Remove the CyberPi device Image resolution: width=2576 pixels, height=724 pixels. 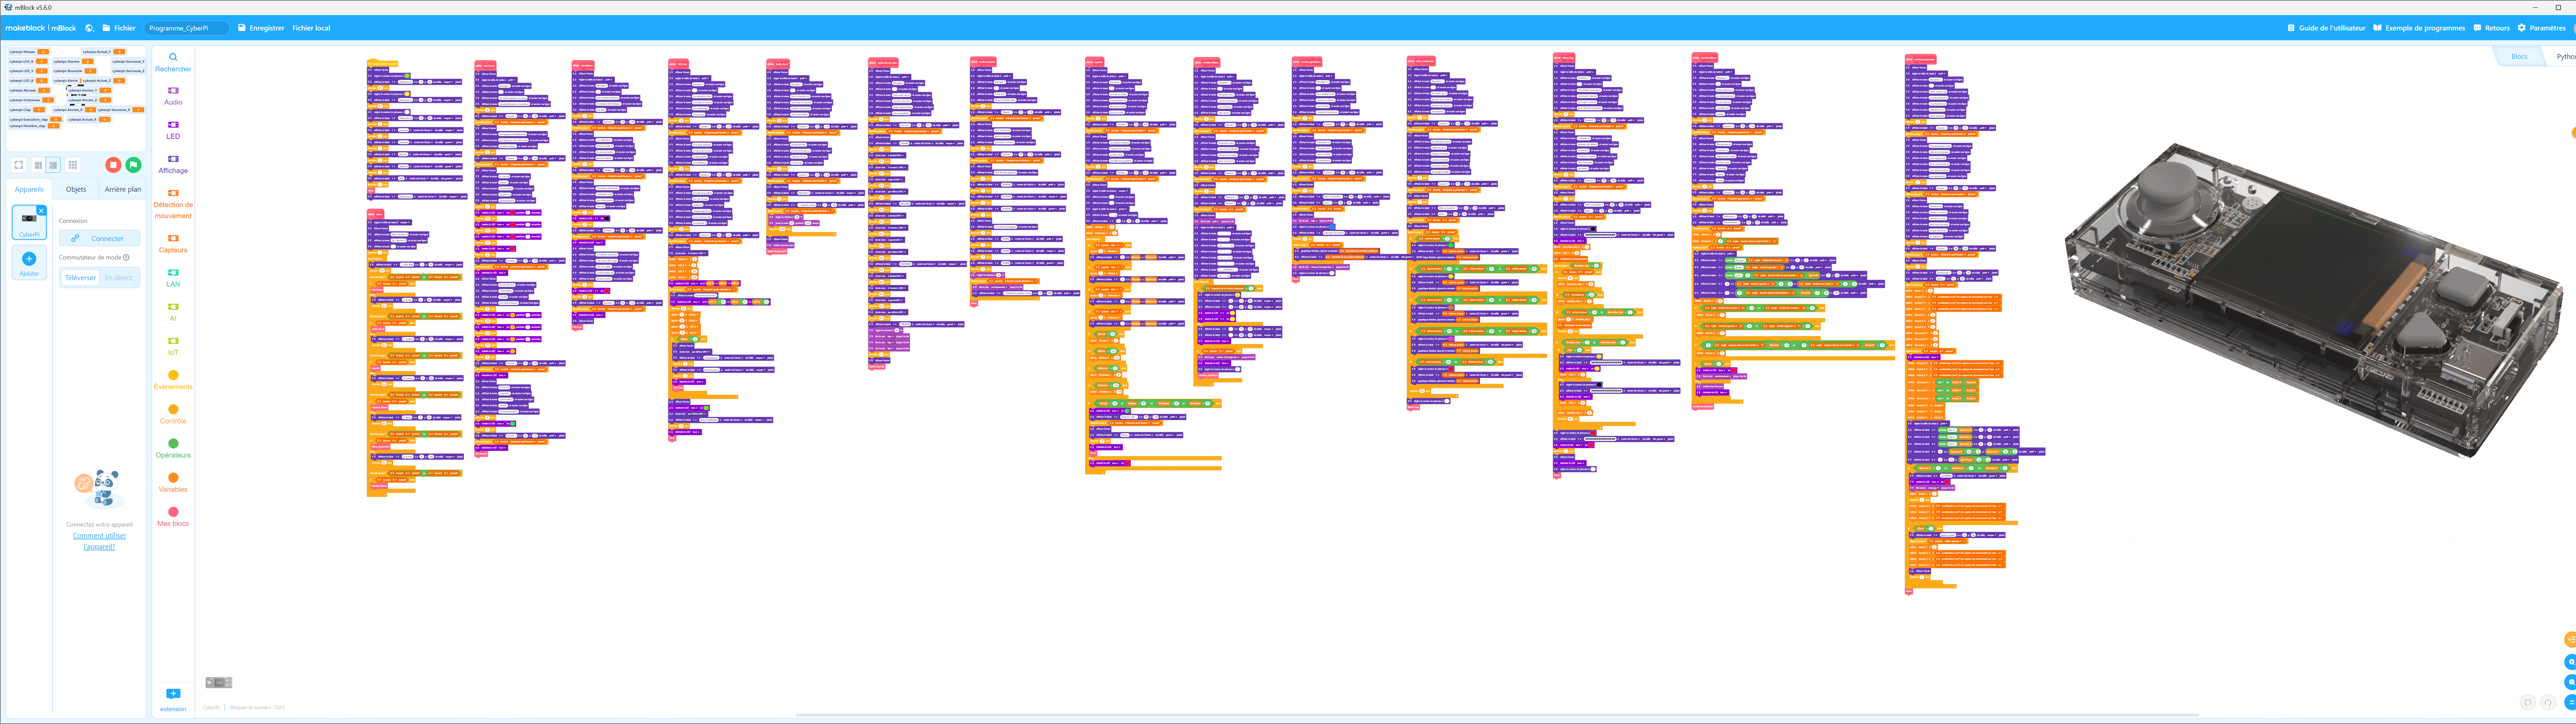(x=41, y=211)
